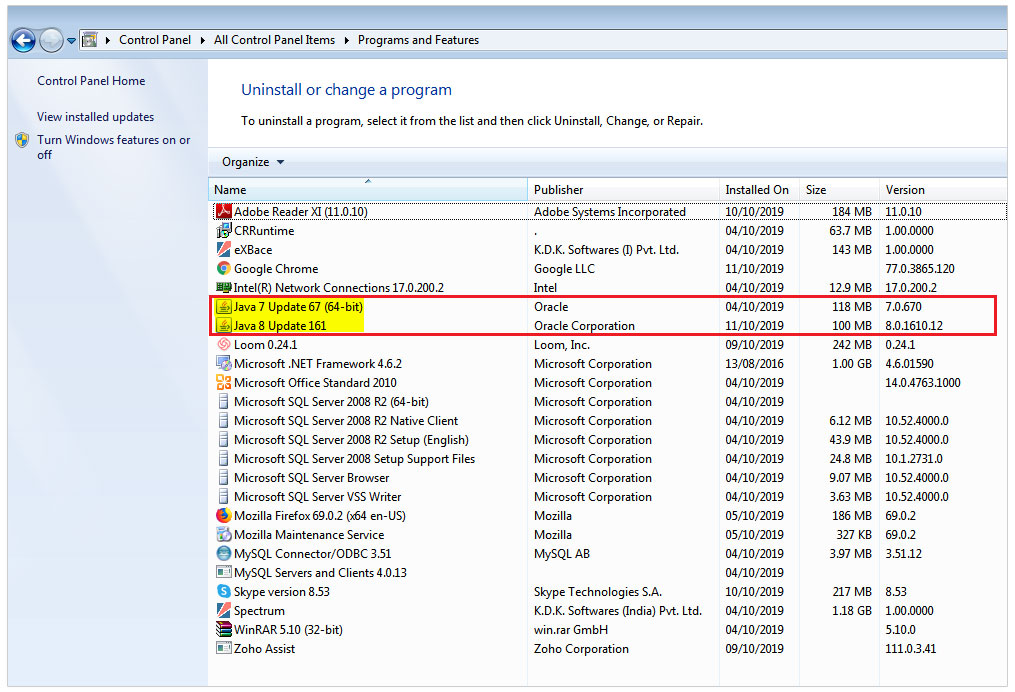Select Microsoft SQL Server VSS Writer icon
The image size is (1015, 692).
[223, 497]
